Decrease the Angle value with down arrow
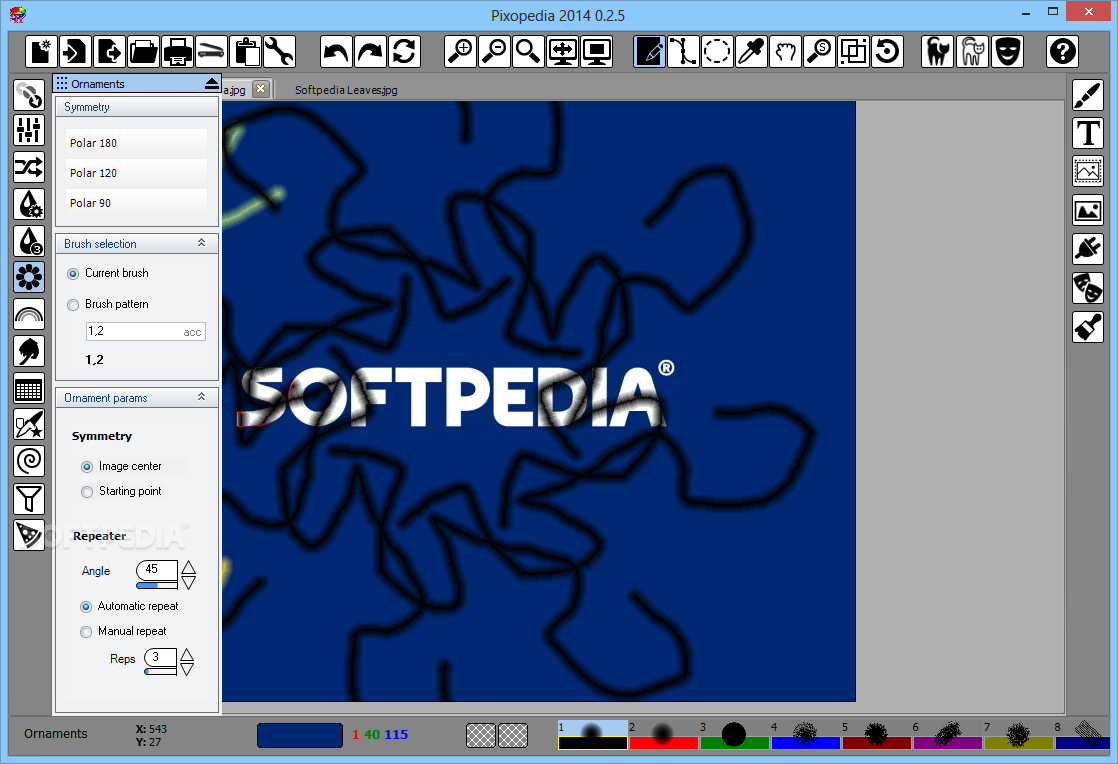This screenshot has width=1118, height=764. coord(188,583)
